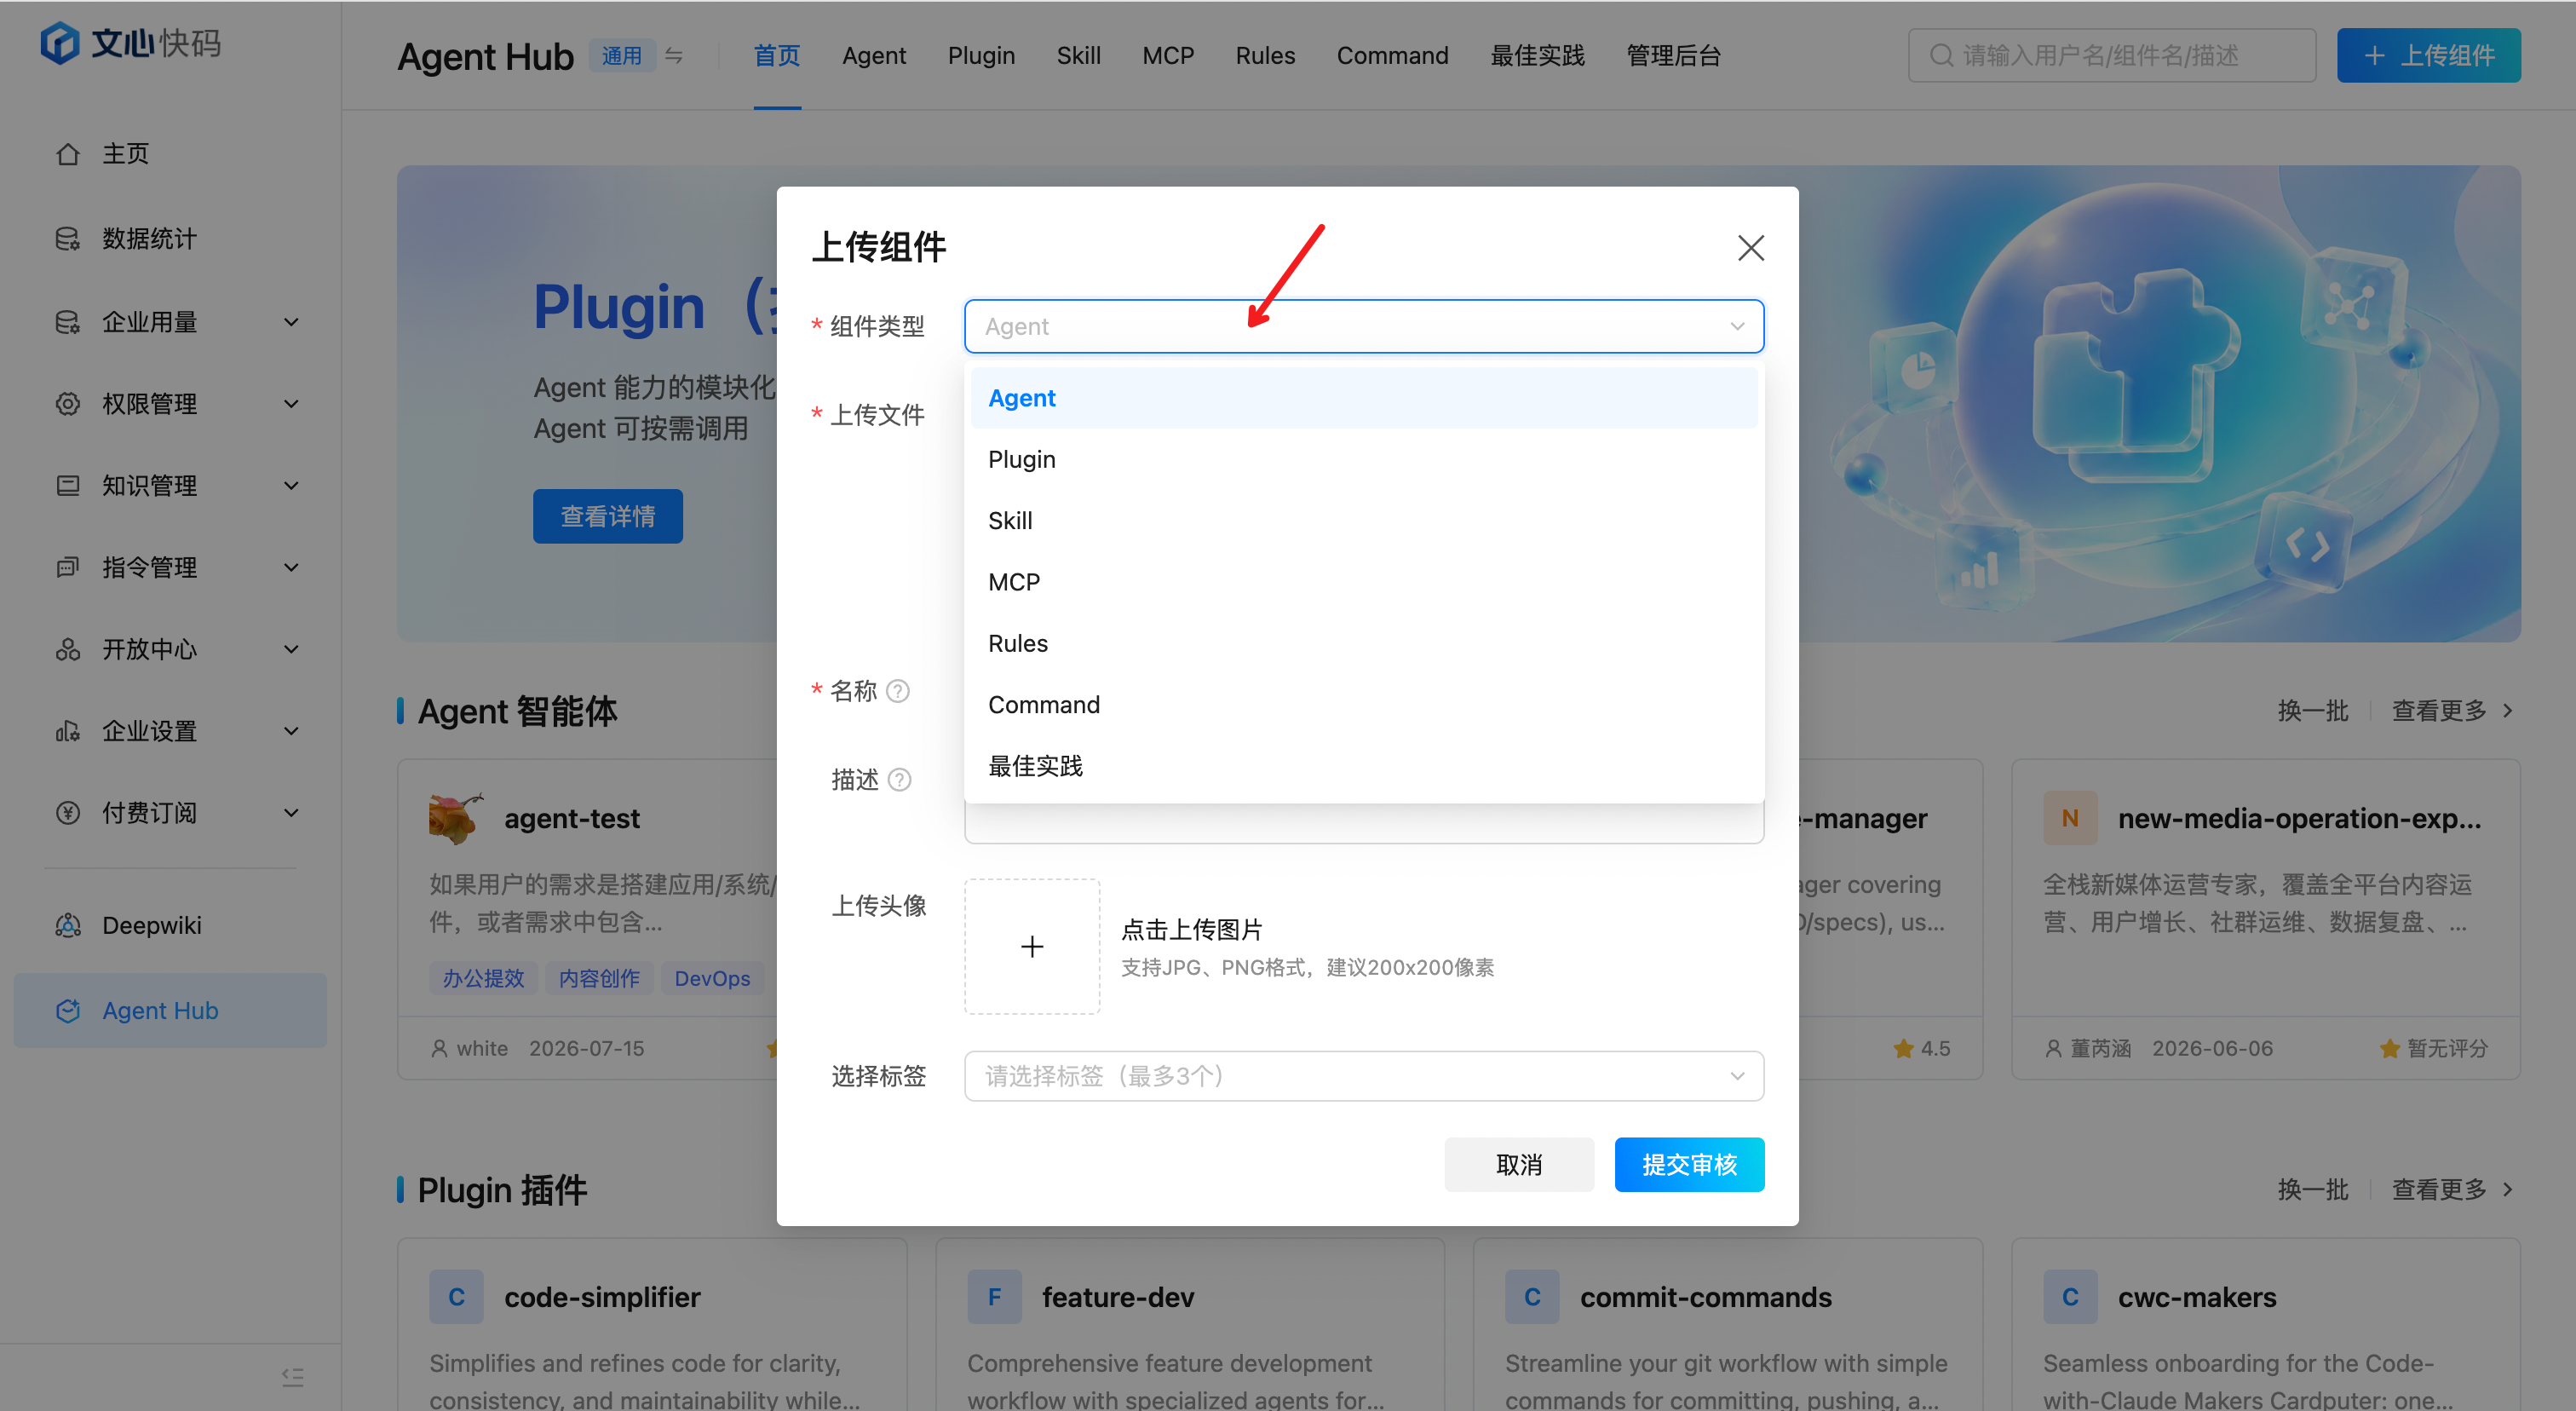This screenshot has height=1411, width=2576.
Task: Open the 选择标签 tag dropdown
Action: (1363, 1076)
